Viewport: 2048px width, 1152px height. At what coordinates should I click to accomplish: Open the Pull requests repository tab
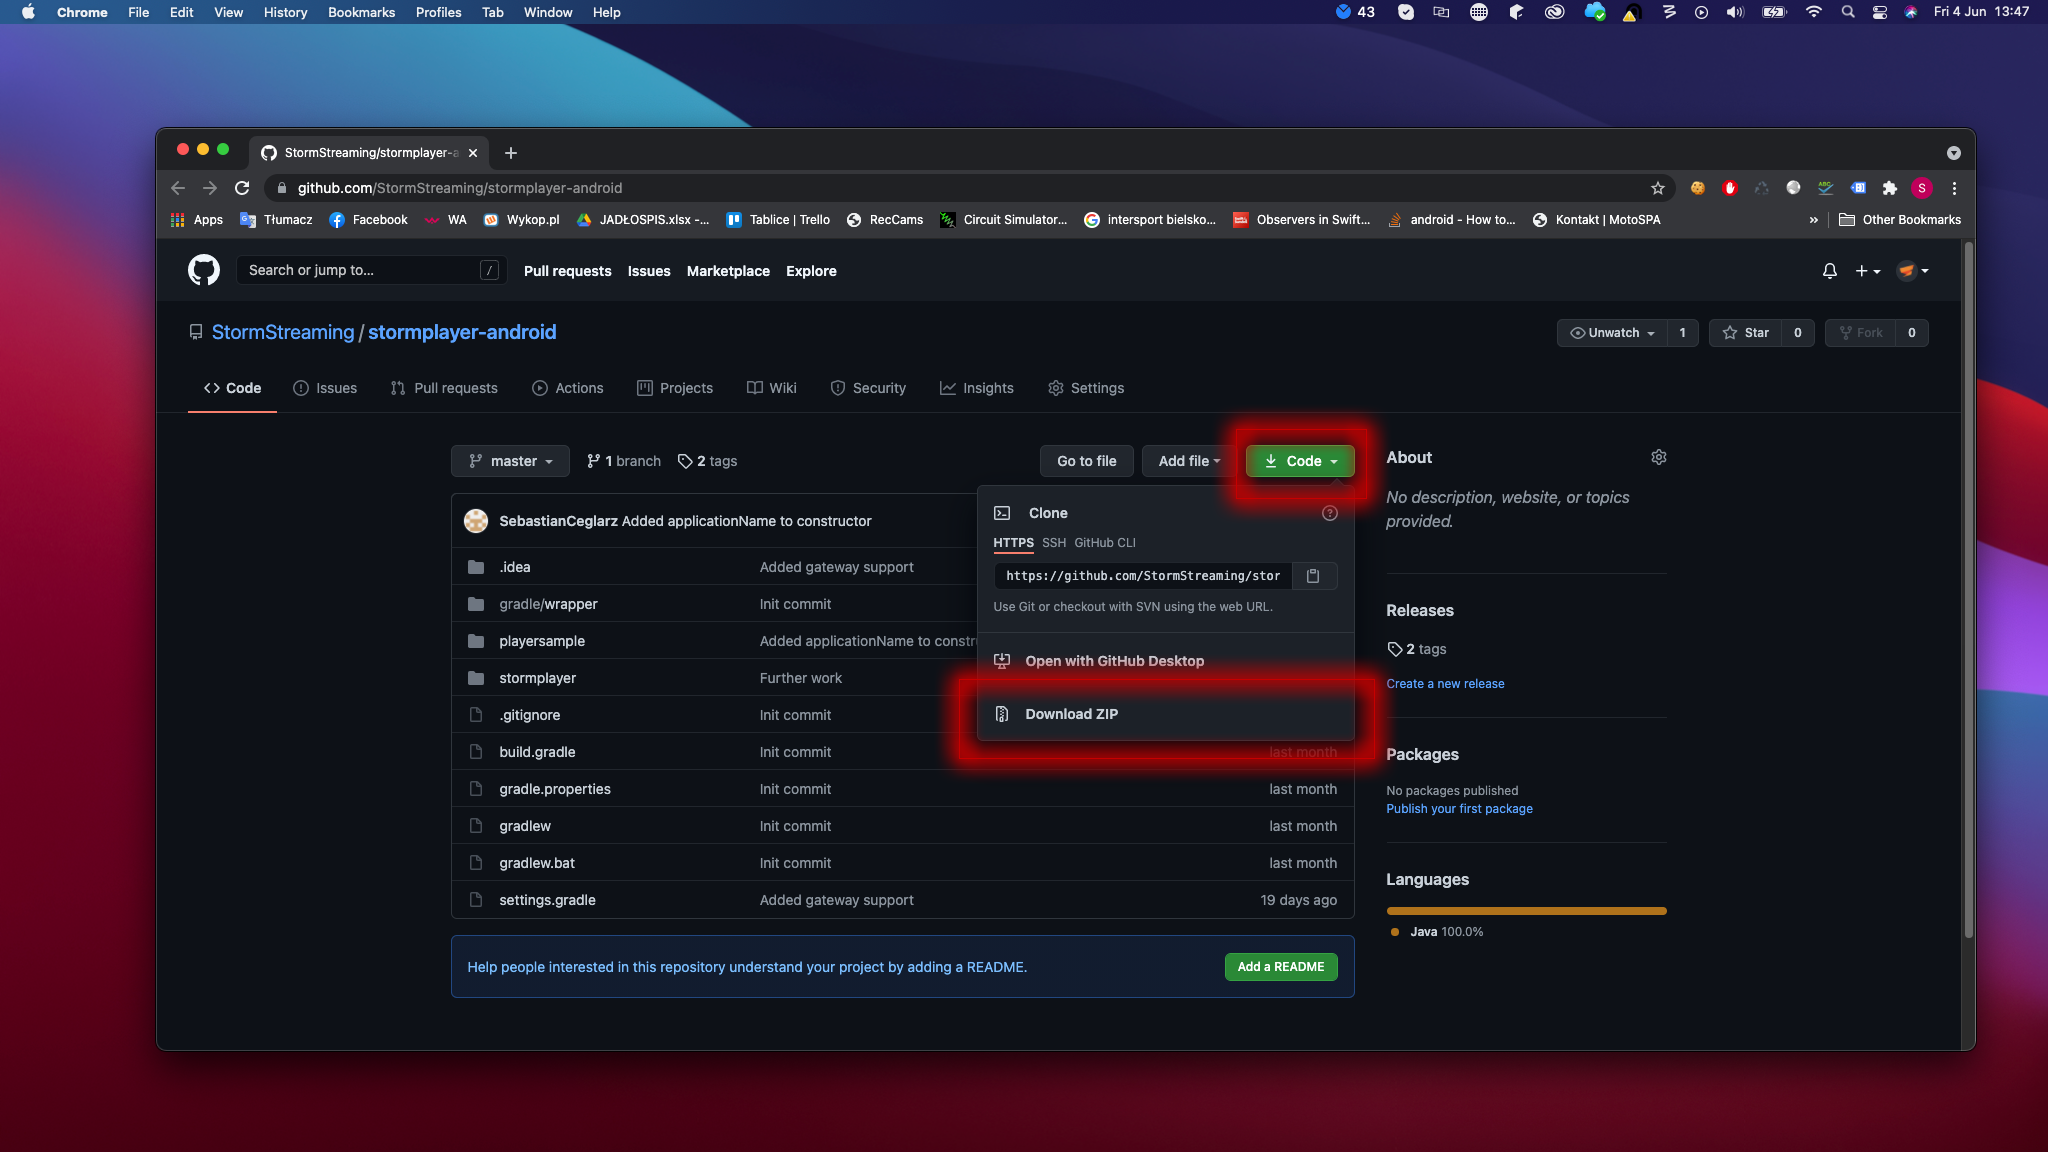click(444, 388)
